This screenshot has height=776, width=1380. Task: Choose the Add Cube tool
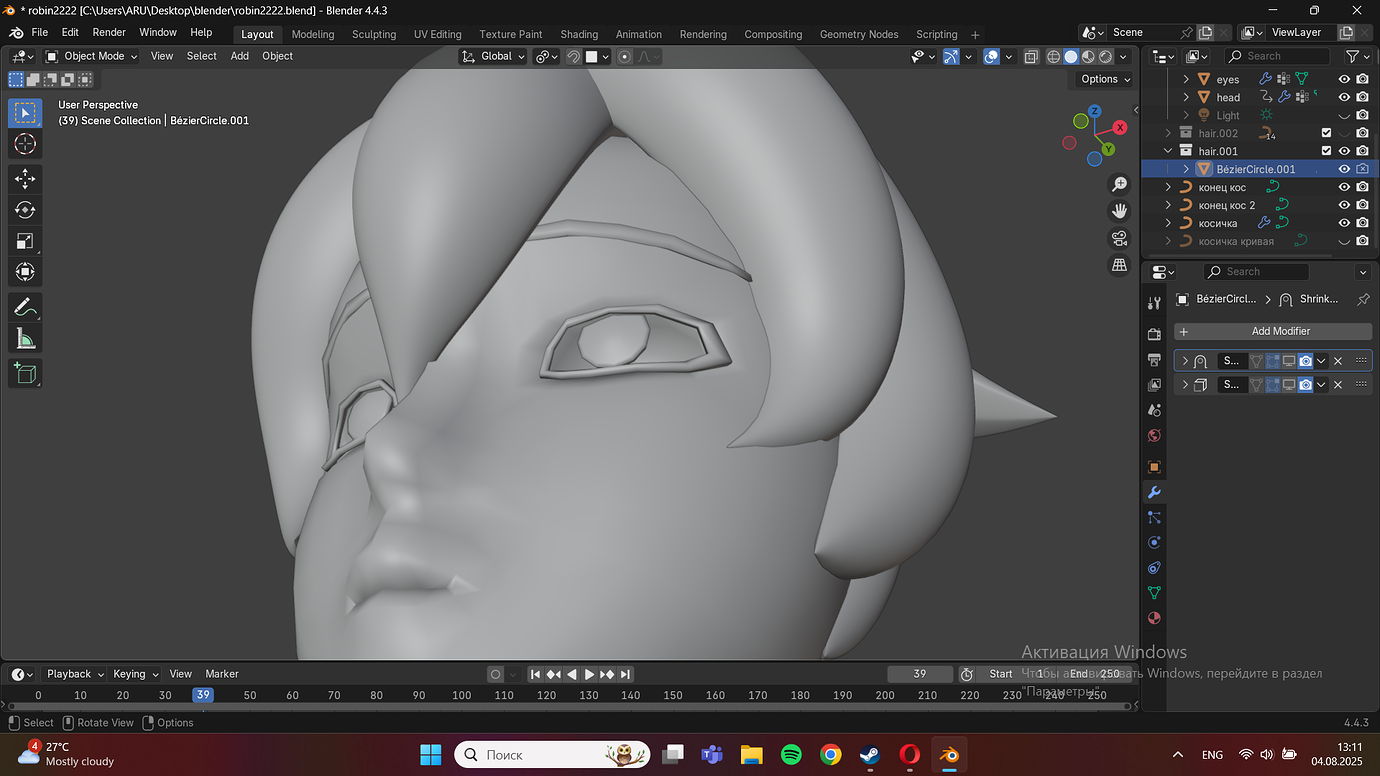[x=25, y=374]
